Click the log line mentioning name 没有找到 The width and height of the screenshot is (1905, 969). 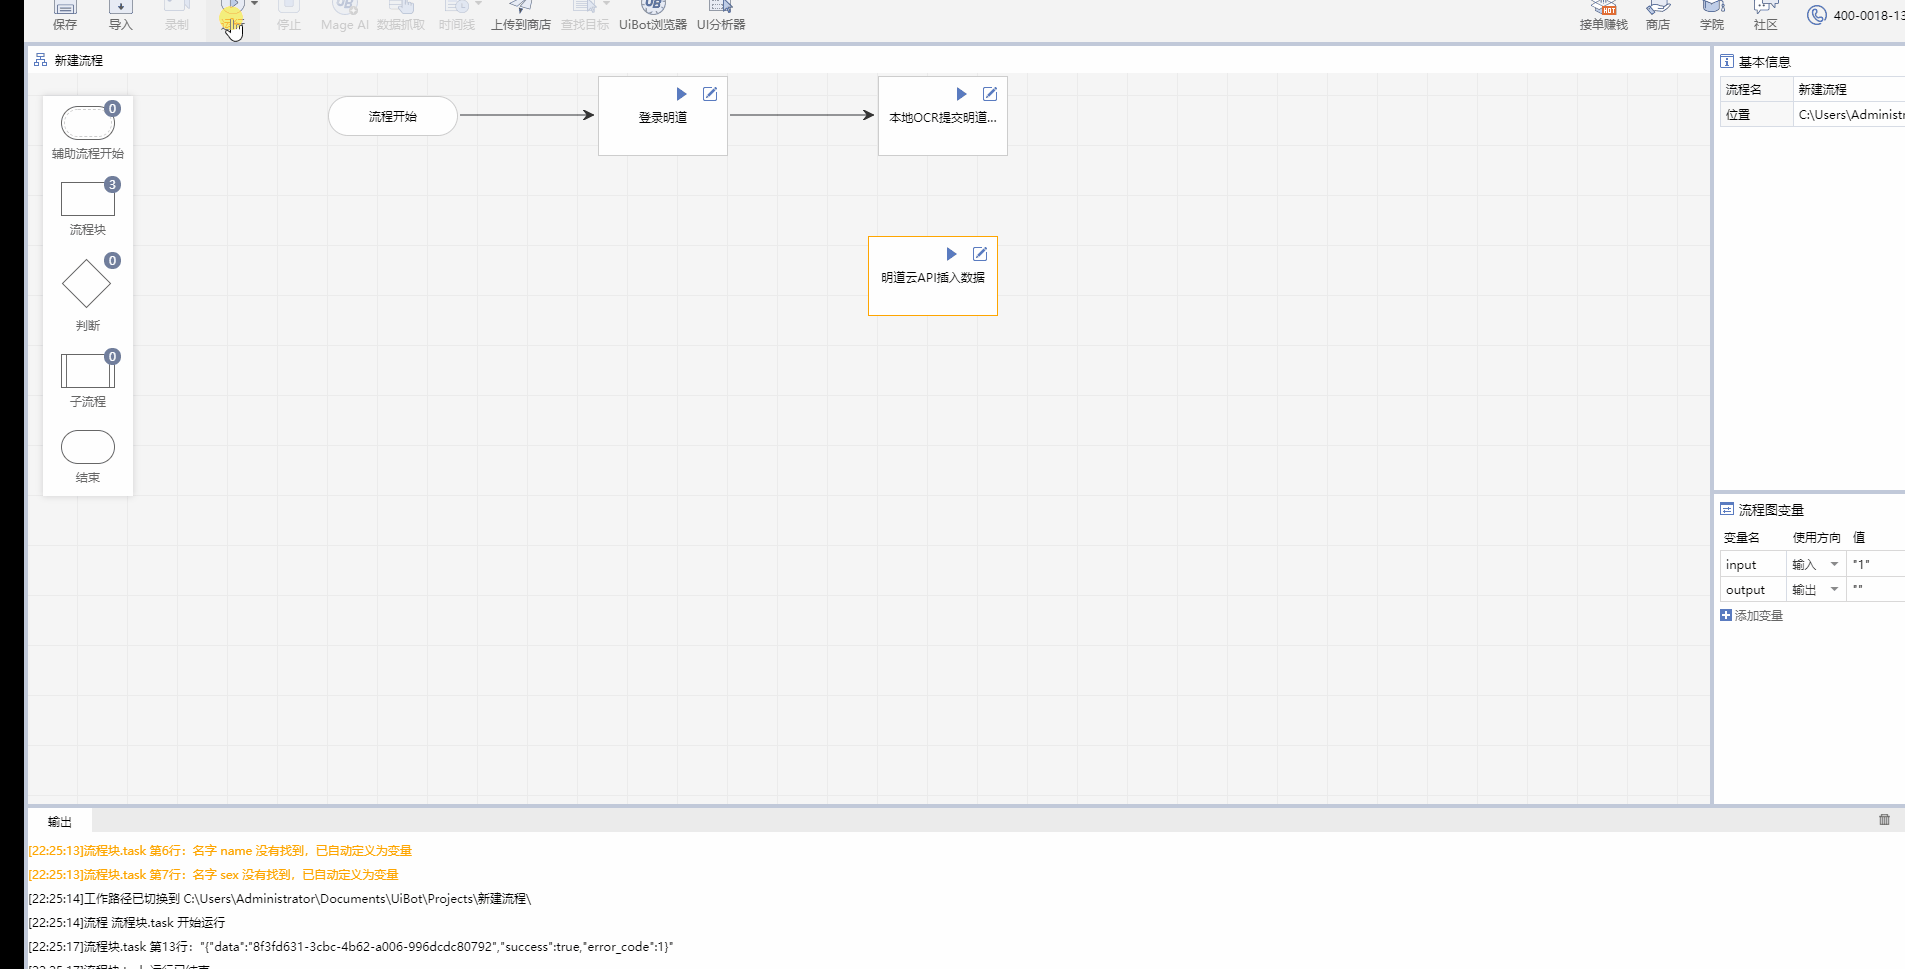tap(220, 851)
